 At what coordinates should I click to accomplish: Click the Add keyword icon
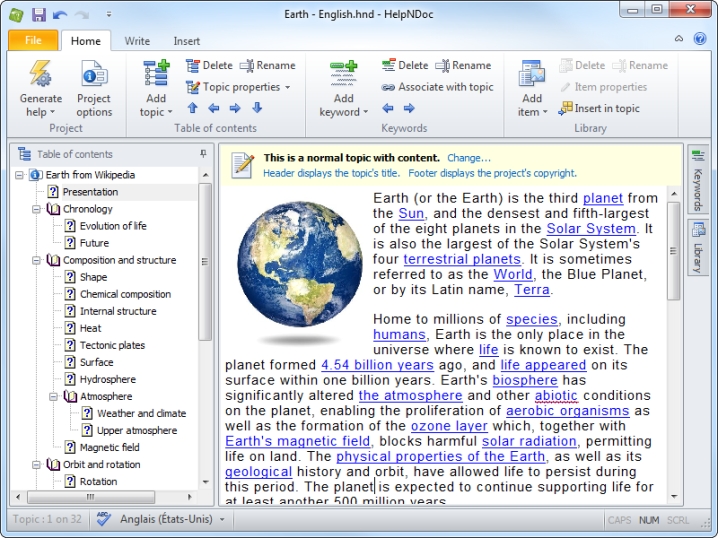[343, 72]
